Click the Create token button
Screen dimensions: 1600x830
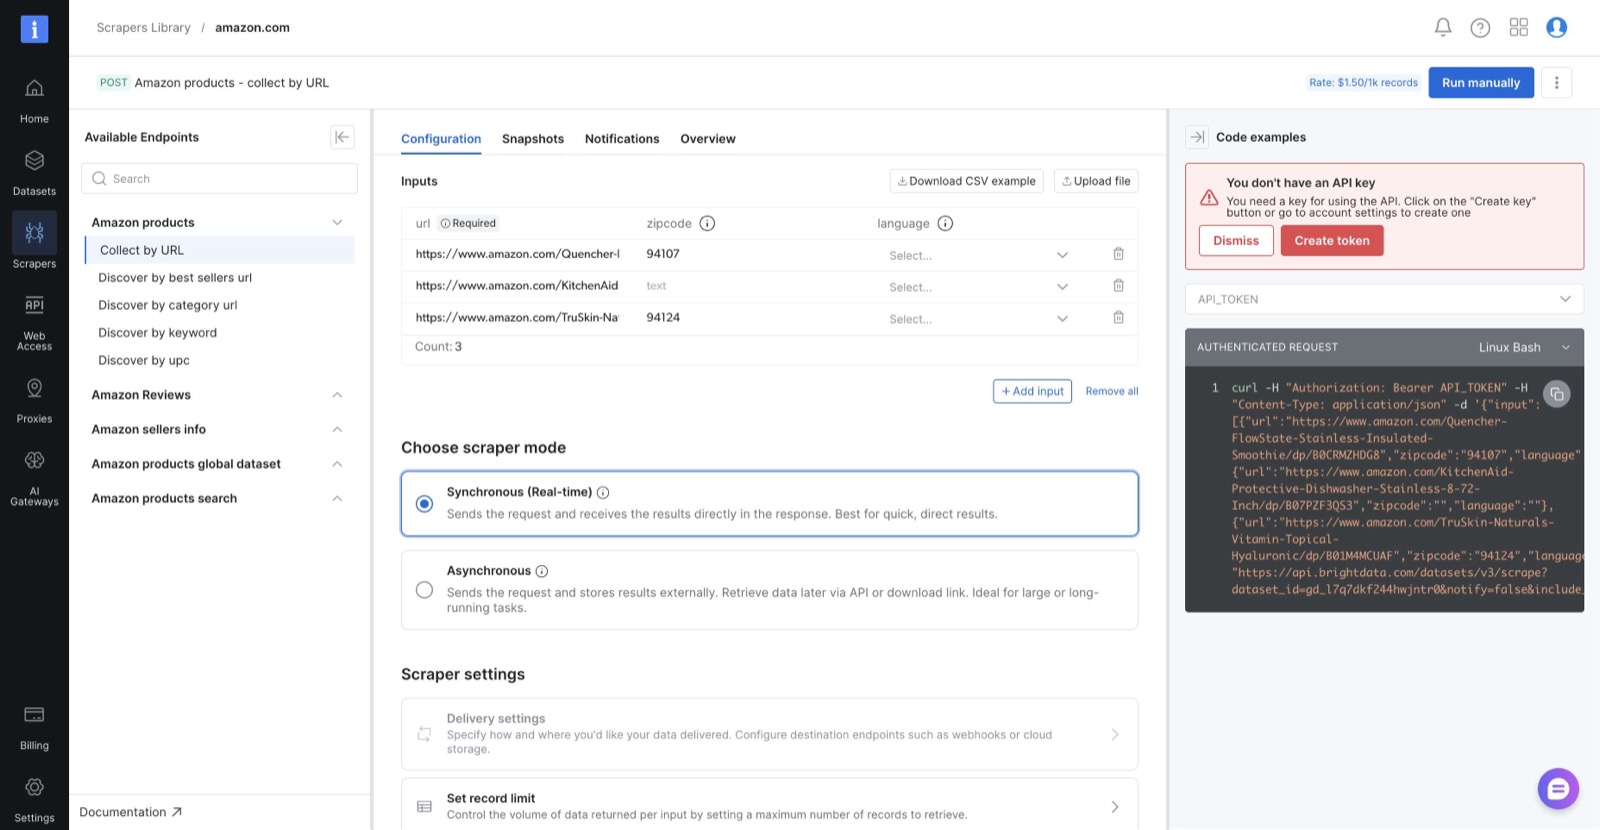(1332, 240)
